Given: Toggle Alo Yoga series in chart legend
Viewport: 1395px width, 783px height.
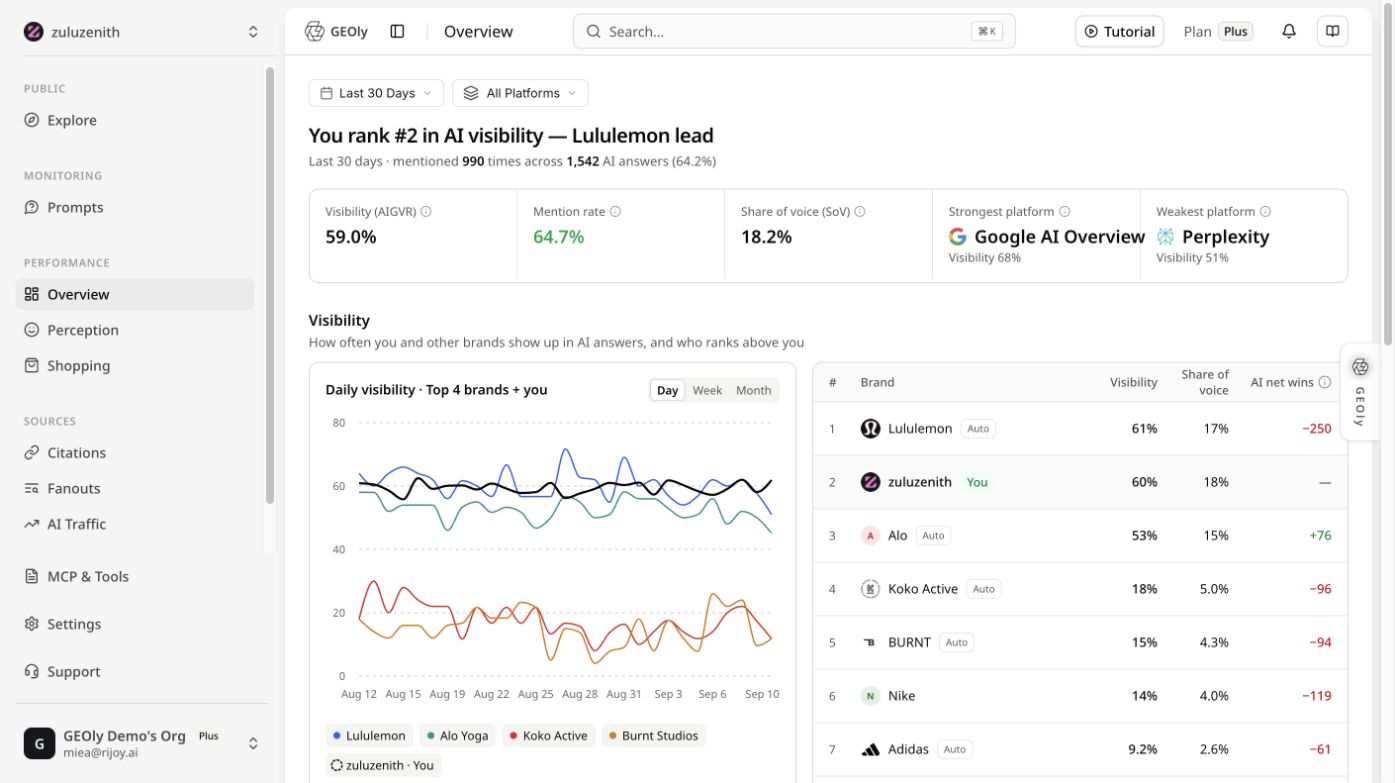Looking at the screenshot, I should coord(457,736).
